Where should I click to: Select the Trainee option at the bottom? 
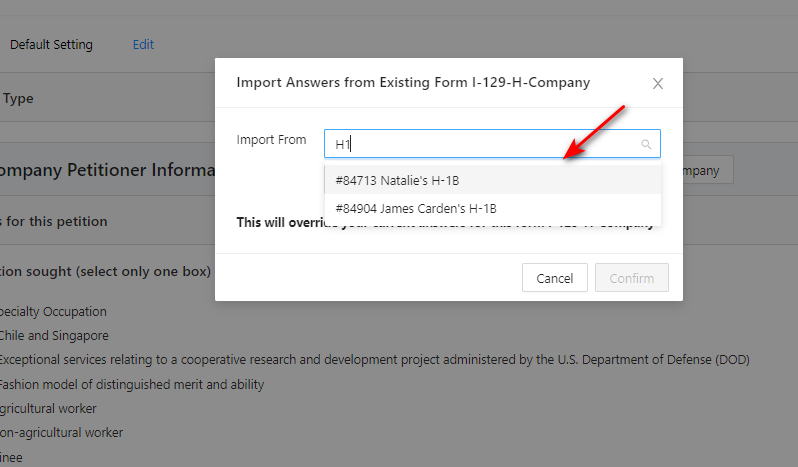[11, 457]
